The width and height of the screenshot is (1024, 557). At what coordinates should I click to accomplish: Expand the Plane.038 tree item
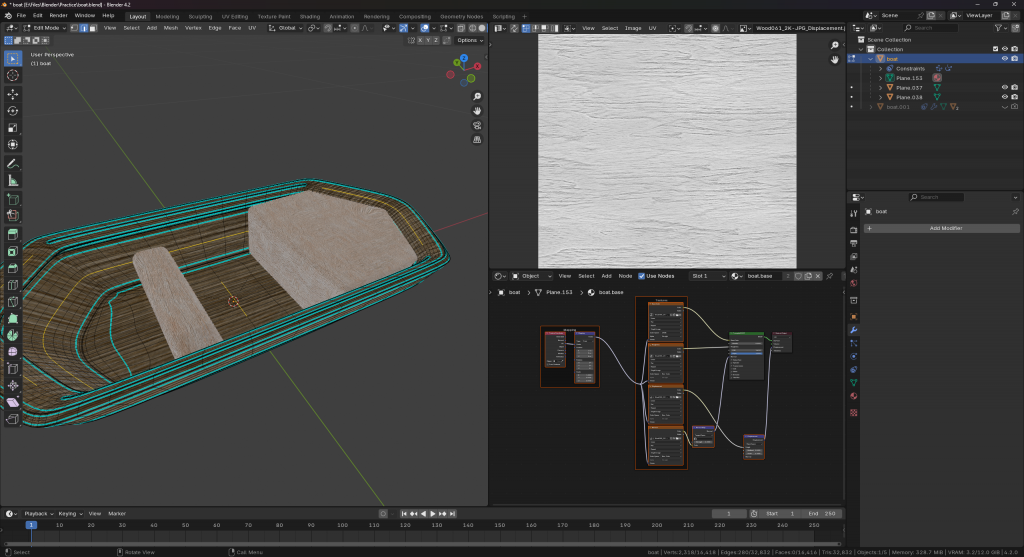coord(879,97)
